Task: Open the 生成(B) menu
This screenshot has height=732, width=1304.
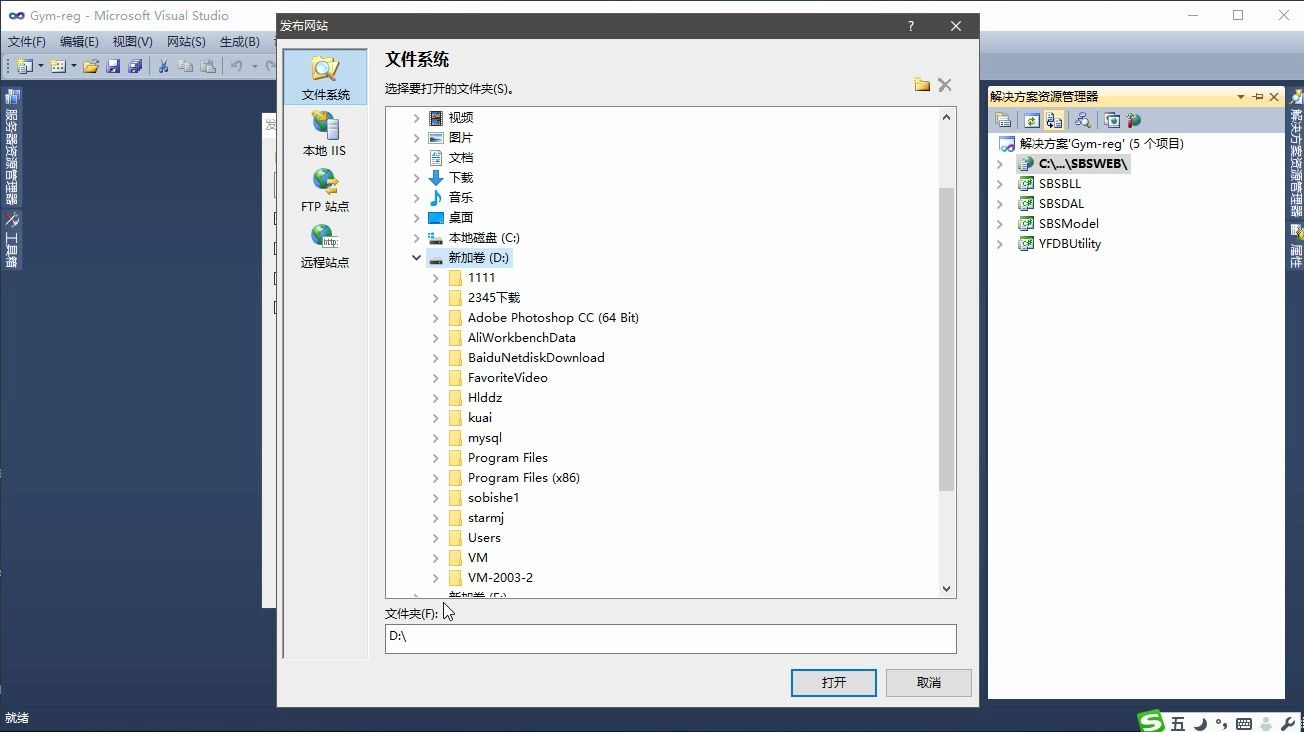Action: pos(239,42)
